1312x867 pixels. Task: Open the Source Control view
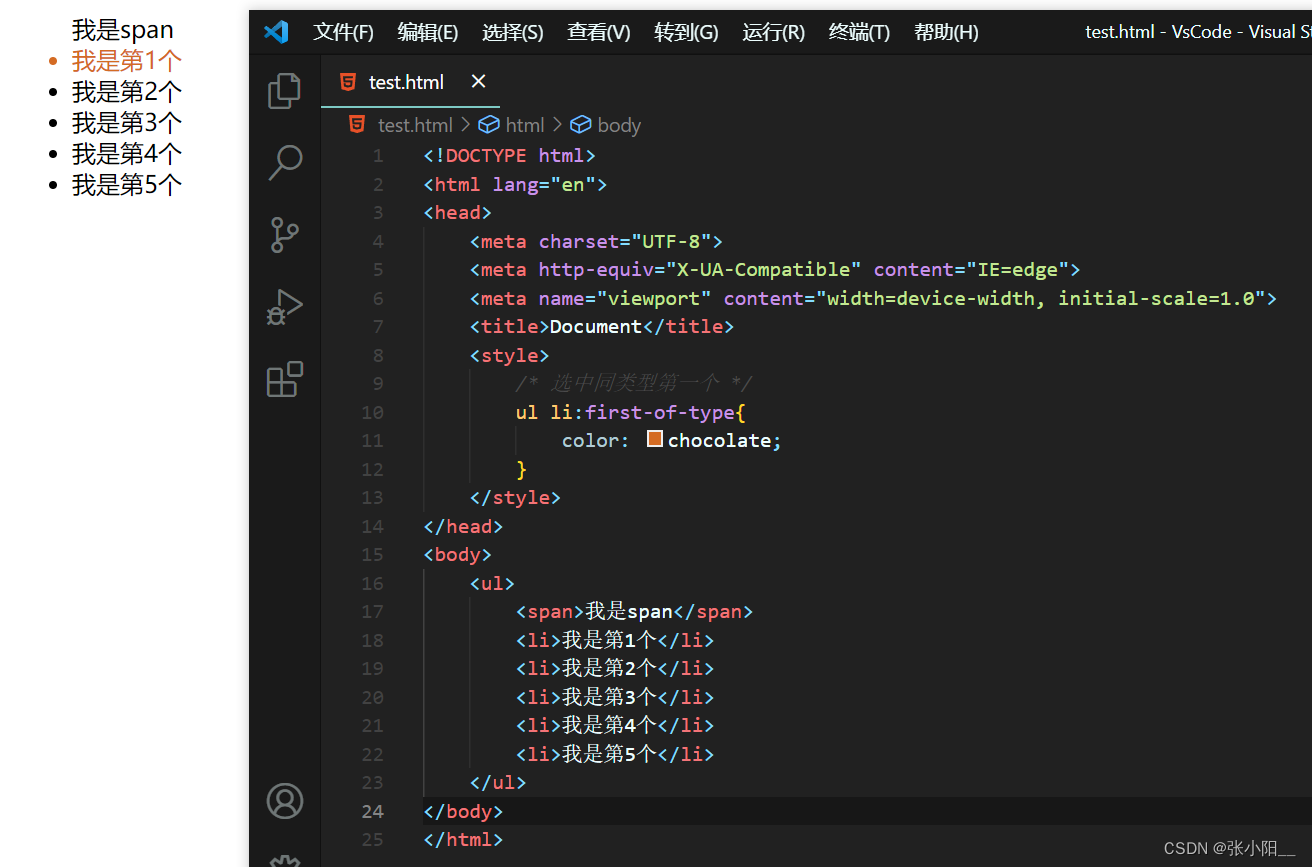tap(285, 234)
